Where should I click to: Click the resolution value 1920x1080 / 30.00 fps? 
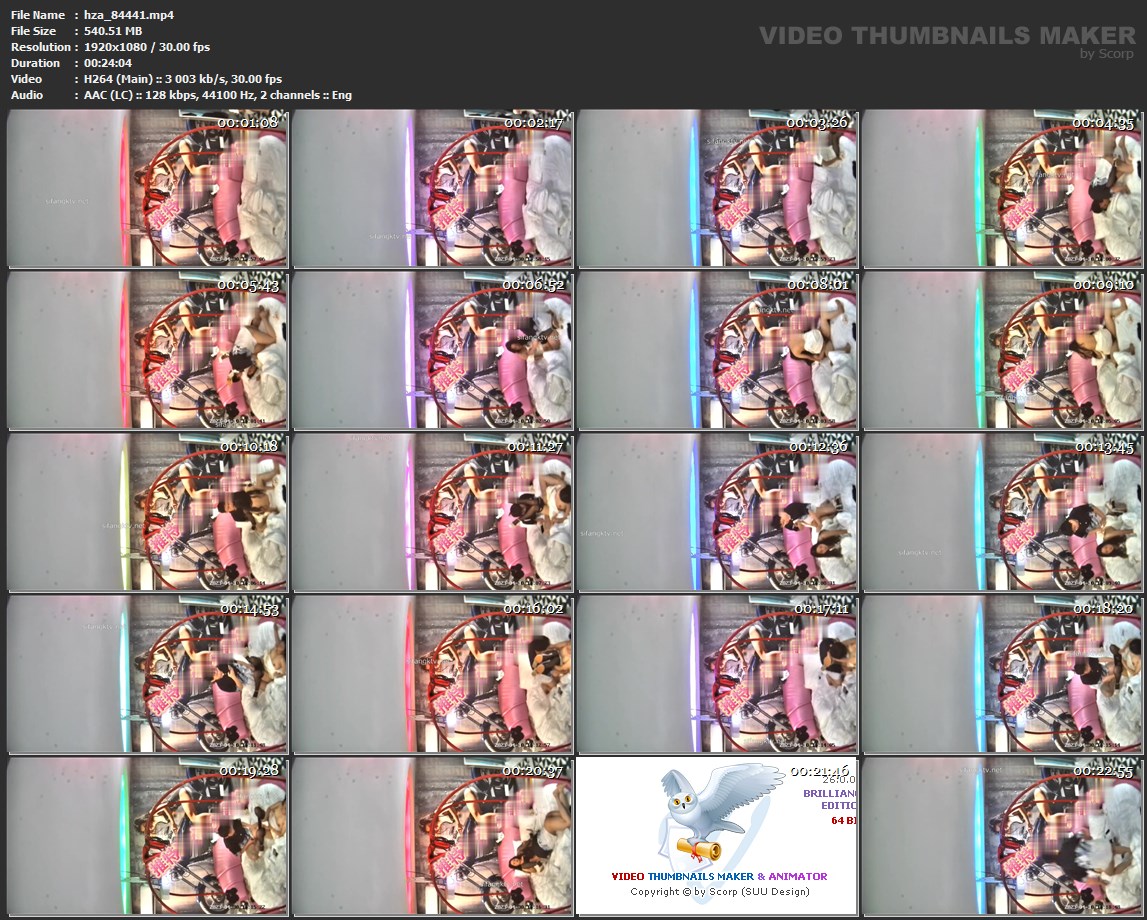pyautogui.click(x=147, y=47)
